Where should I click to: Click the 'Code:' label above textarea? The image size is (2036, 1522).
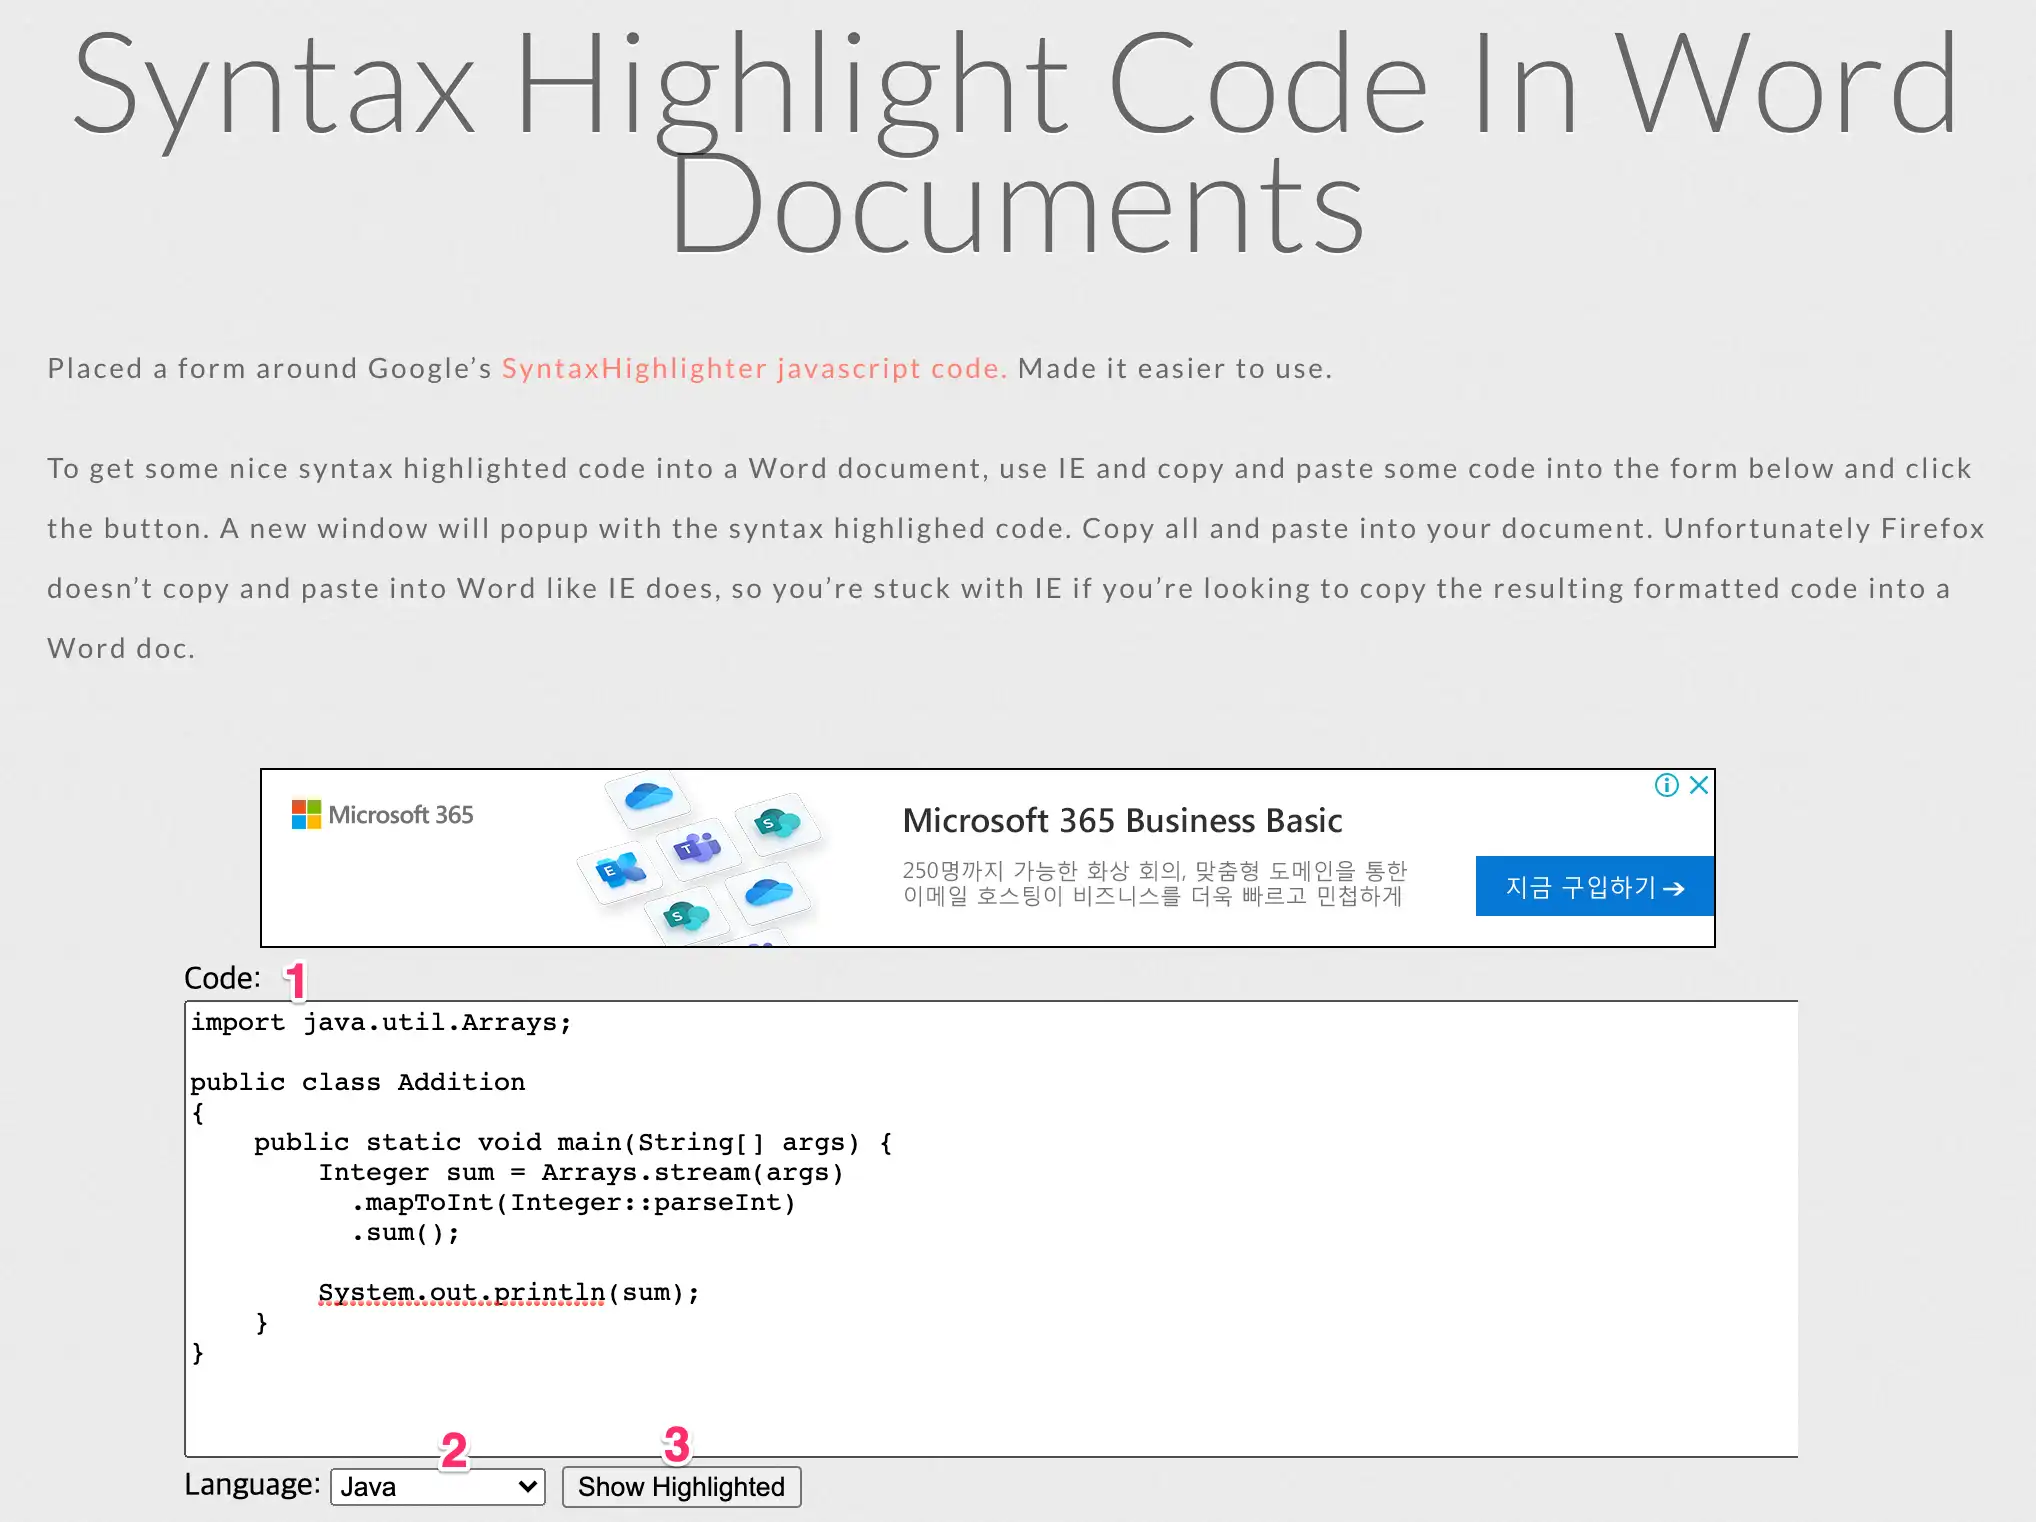point(222,977)
